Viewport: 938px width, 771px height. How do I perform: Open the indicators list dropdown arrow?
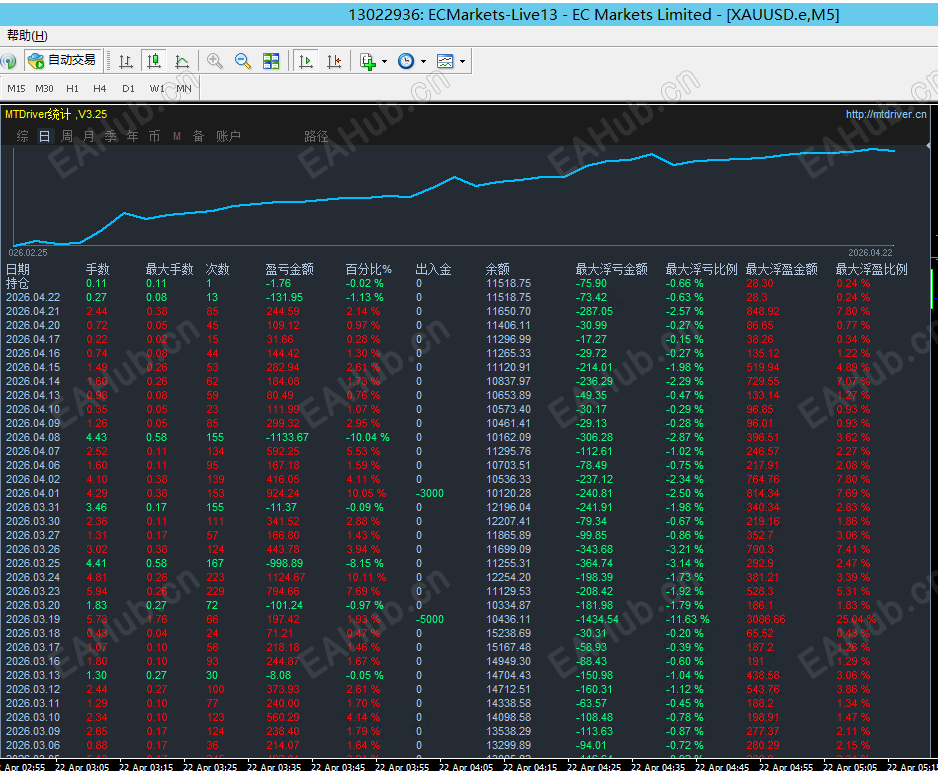(x=384, y=61)
